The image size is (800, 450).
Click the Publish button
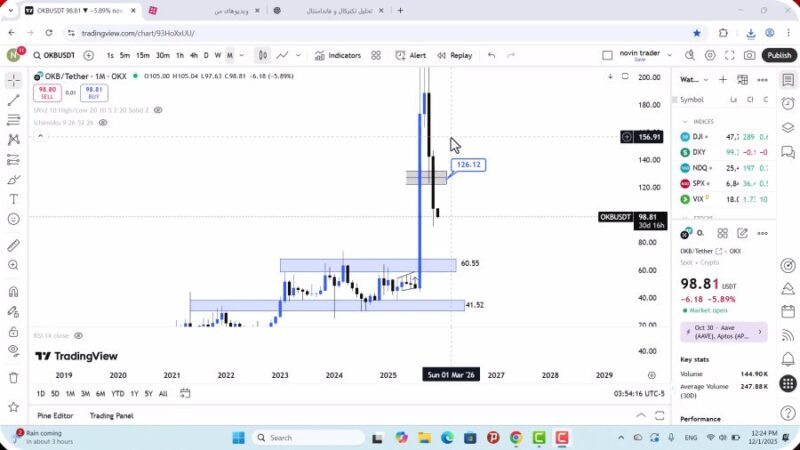pyautogui.click(x=779, y=56)
